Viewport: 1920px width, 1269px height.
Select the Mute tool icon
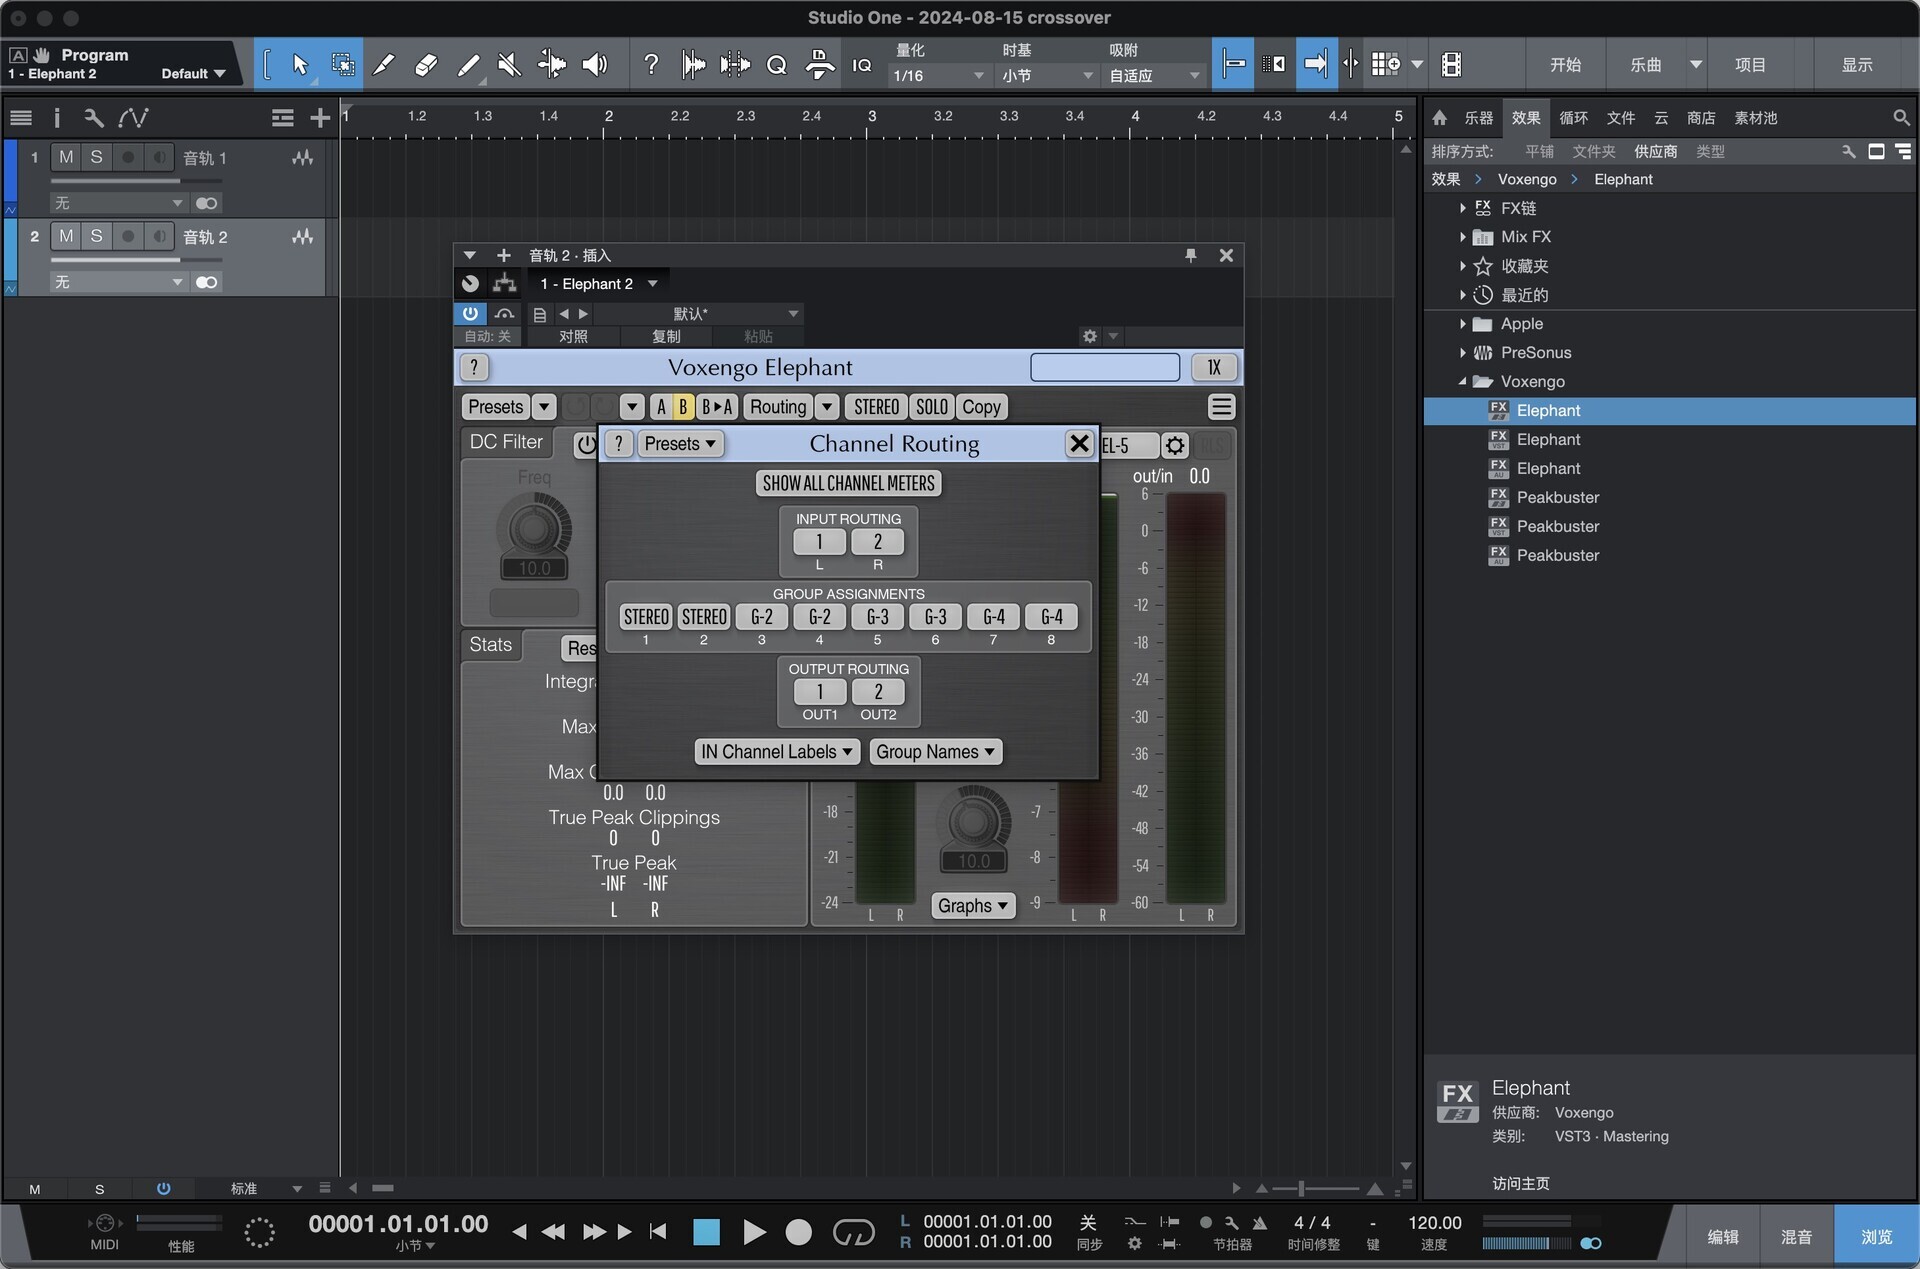click(x=509, y=65)
